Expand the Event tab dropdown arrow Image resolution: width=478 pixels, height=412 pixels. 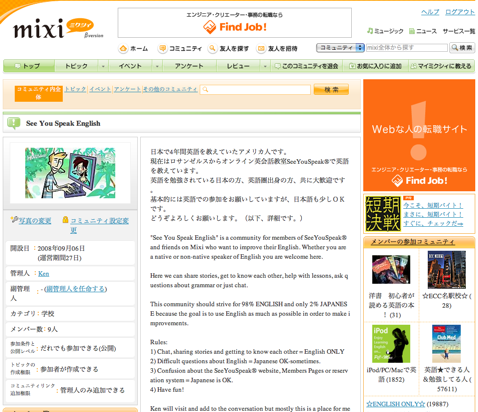click(x=157, y=66)
